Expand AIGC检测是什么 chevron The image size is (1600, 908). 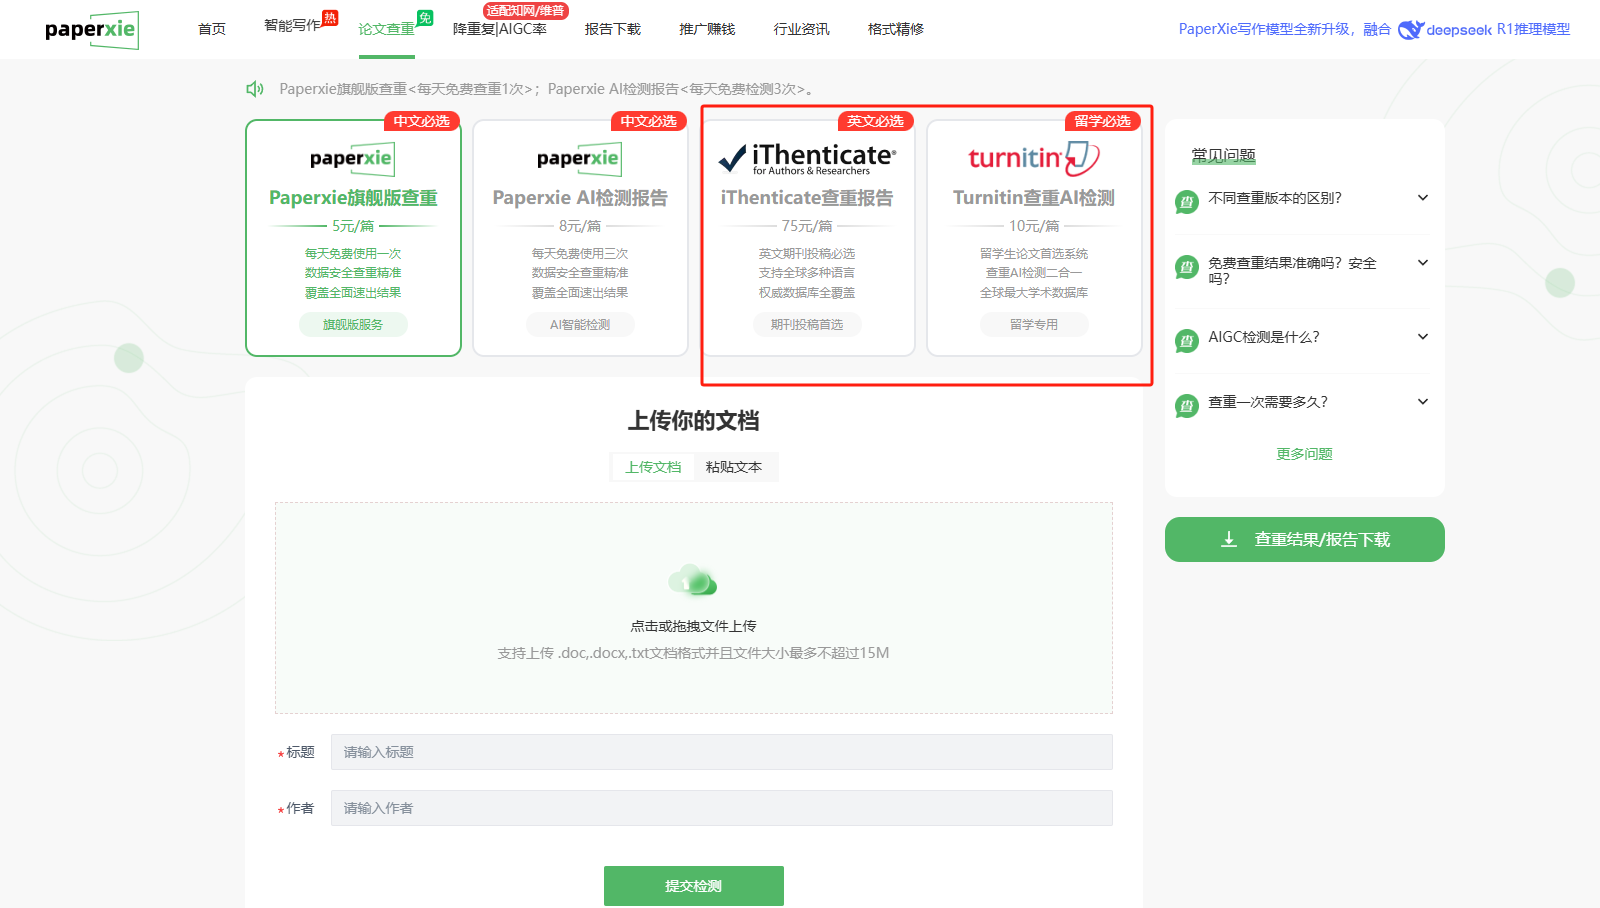[1423, 337]
